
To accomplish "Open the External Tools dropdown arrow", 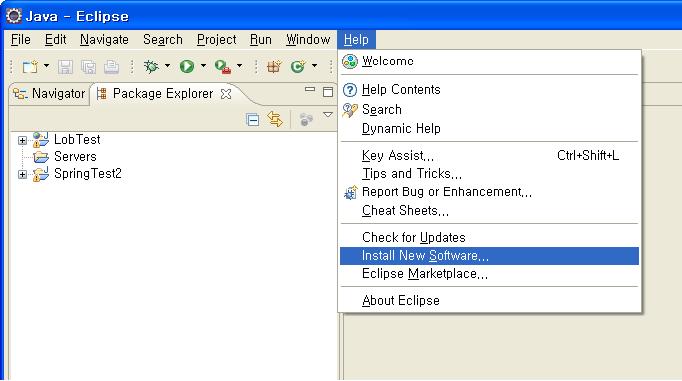I will [239, 66].
